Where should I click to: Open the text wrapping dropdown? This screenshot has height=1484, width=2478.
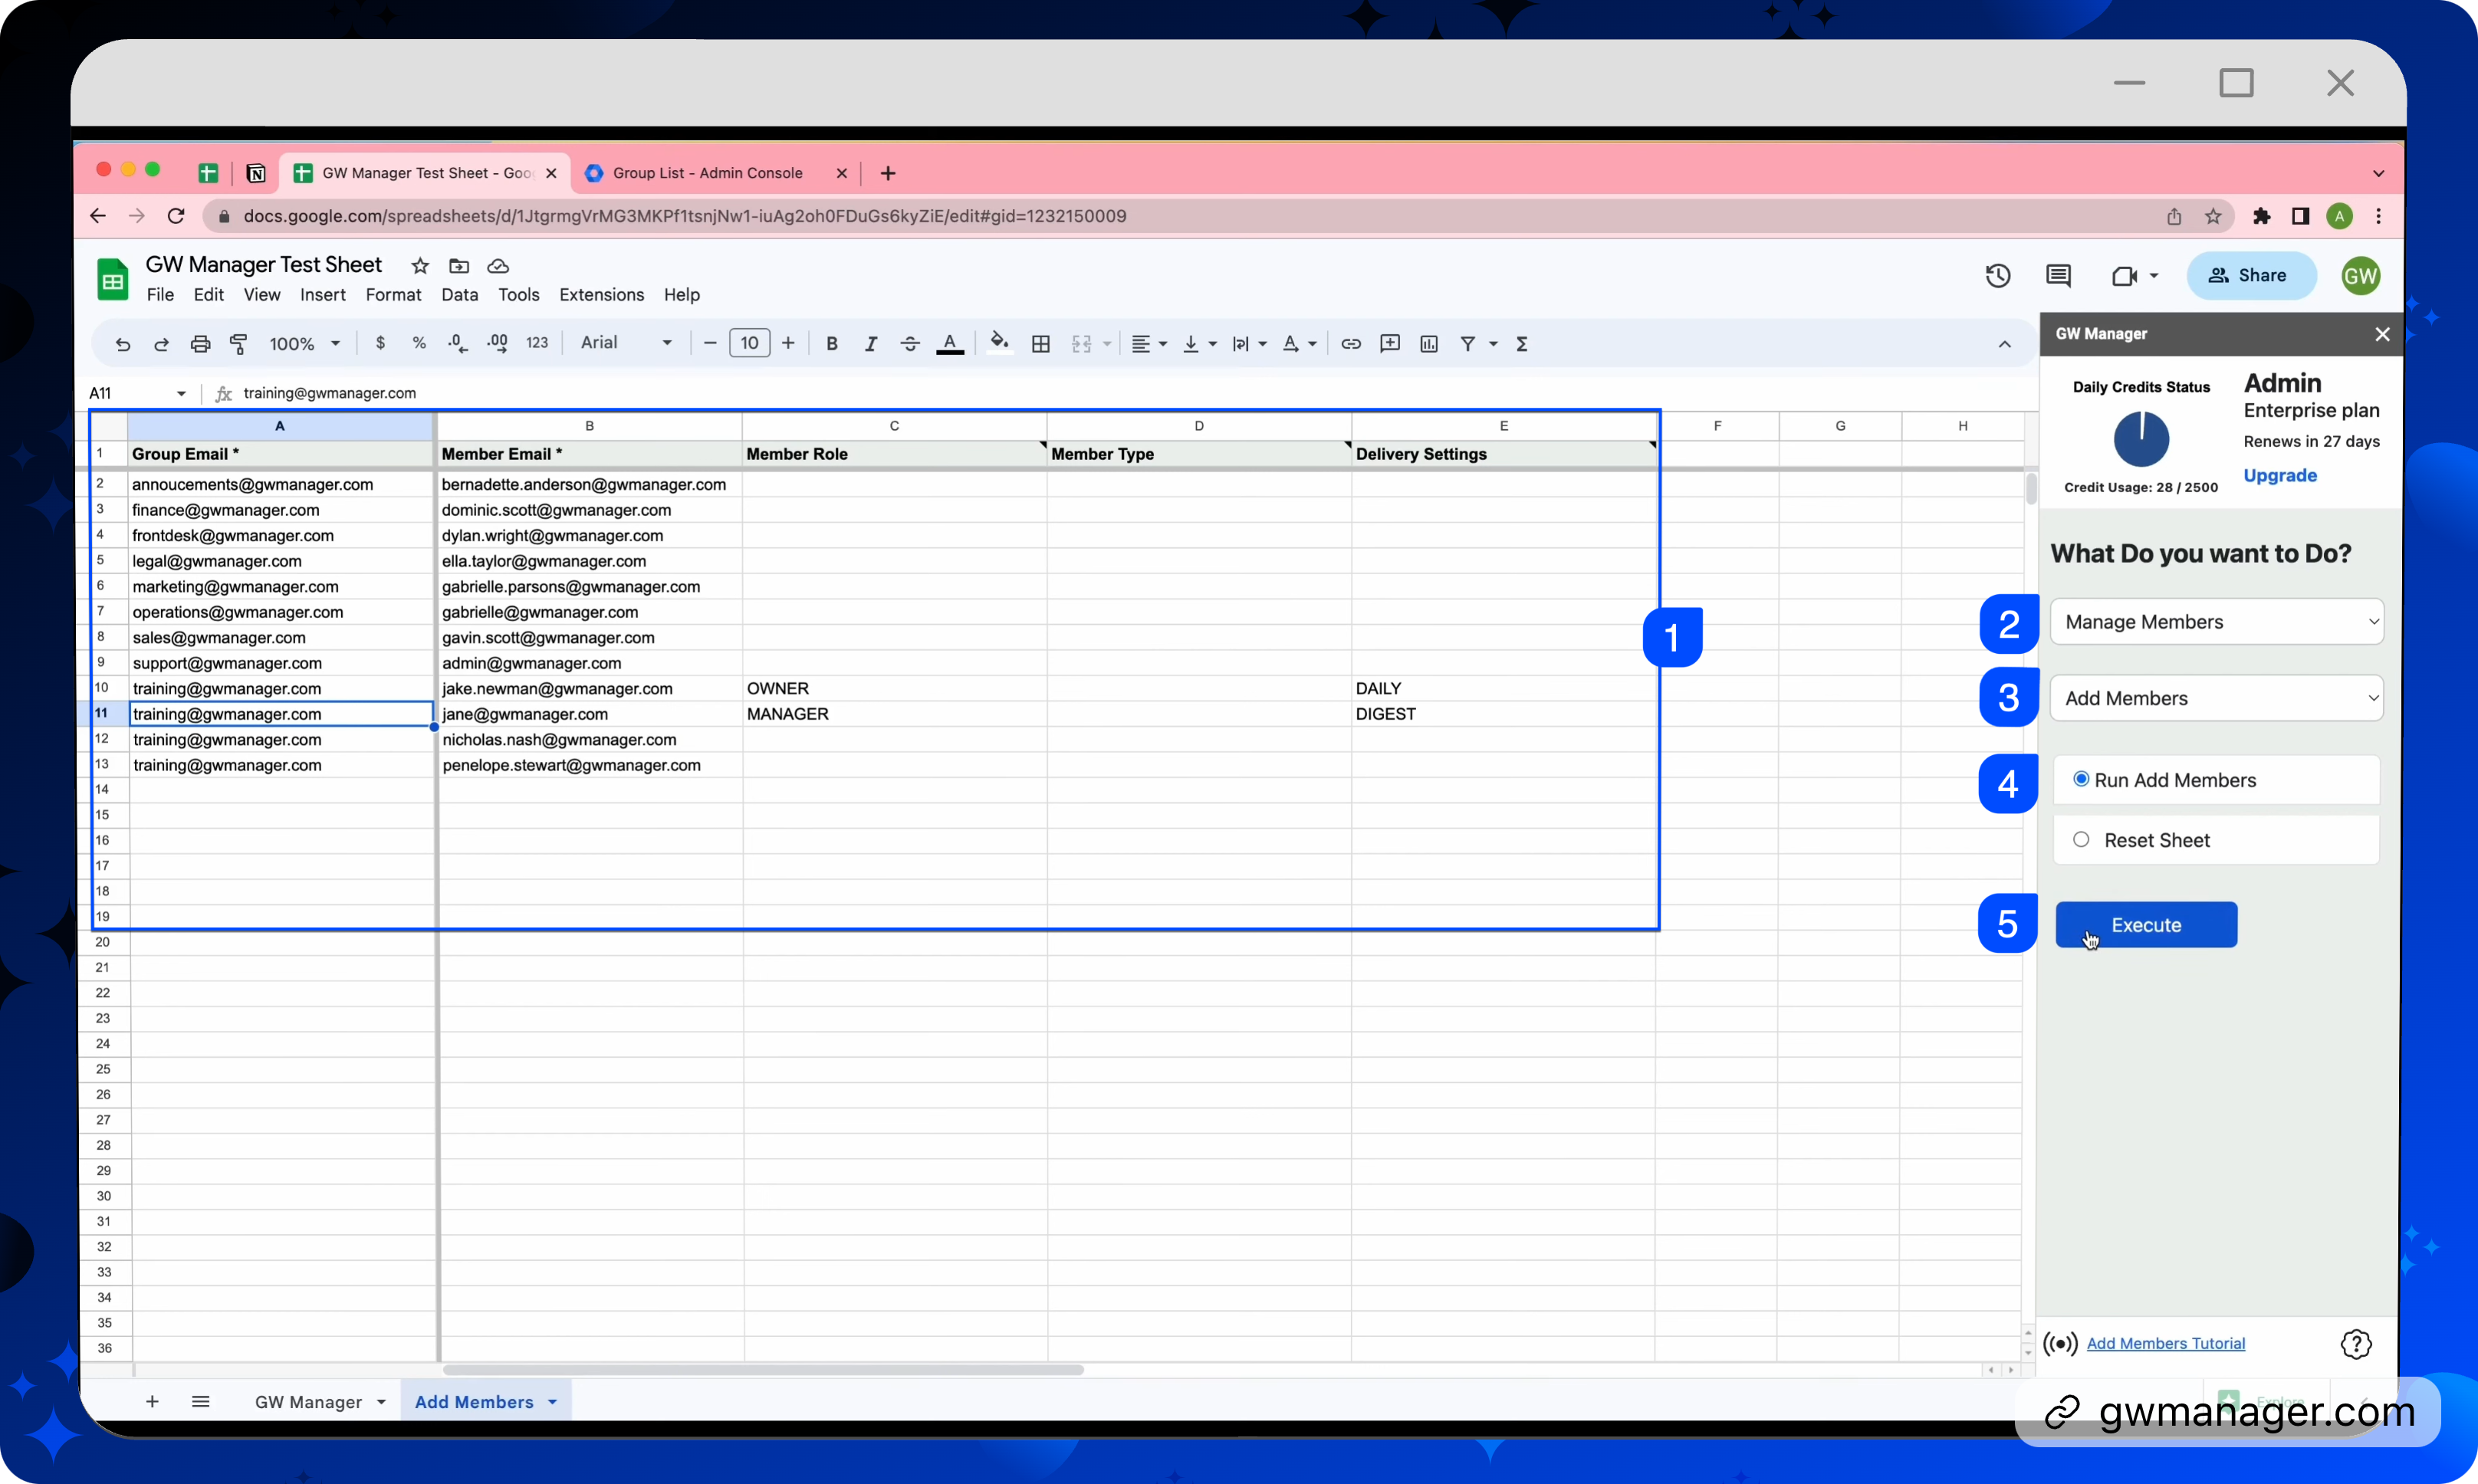pos(1249,343)
